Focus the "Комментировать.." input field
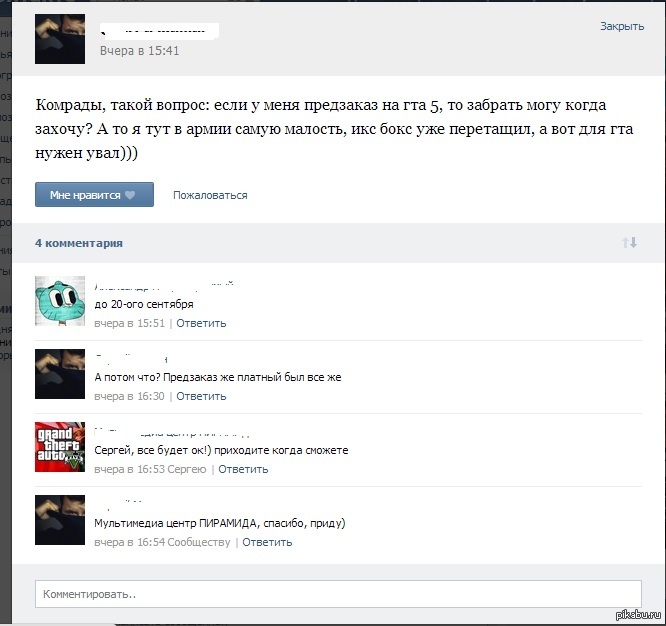The height and width of the screenshot is (626, 666). point(339,593)
